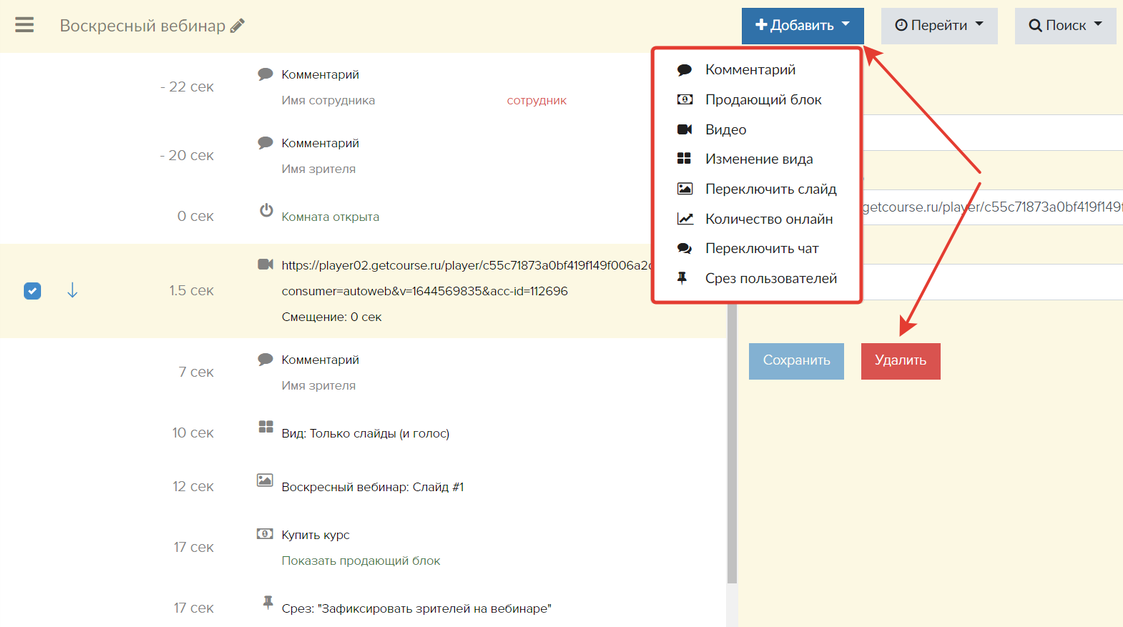Open the Поиск dropdown
Screen dimensions: 1123x627
(x=1065, y=25)
